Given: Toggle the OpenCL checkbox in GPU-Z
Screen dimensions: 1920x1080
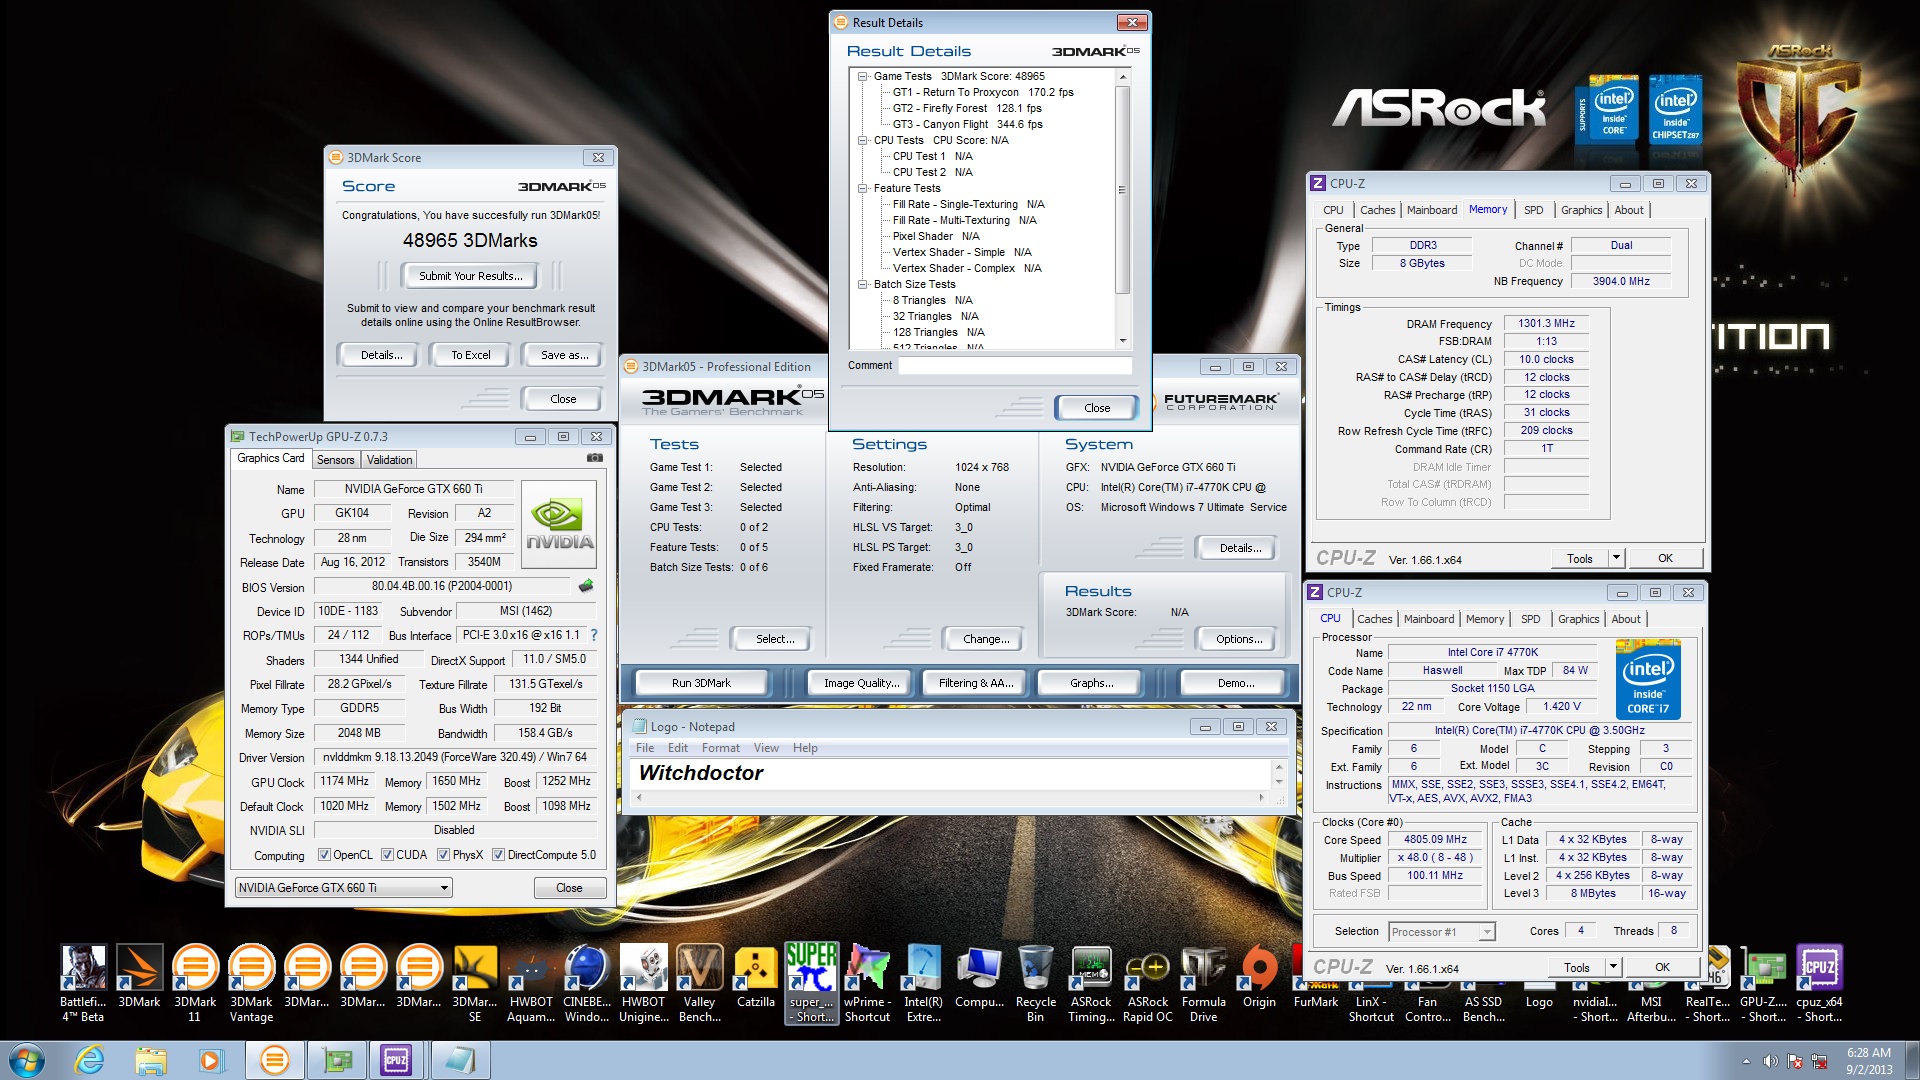Looking at the screenshot, I should (x=324, y=855).
